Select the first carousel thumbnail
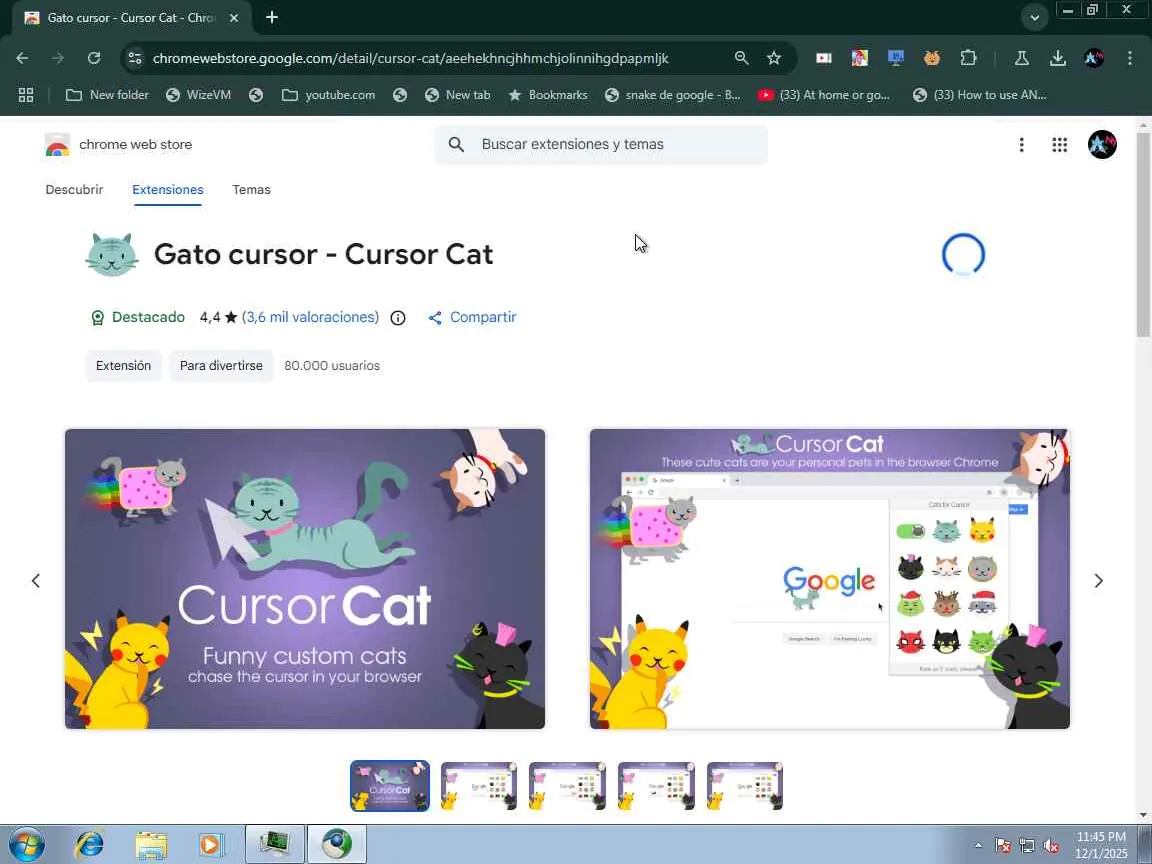 pos(389,786)
